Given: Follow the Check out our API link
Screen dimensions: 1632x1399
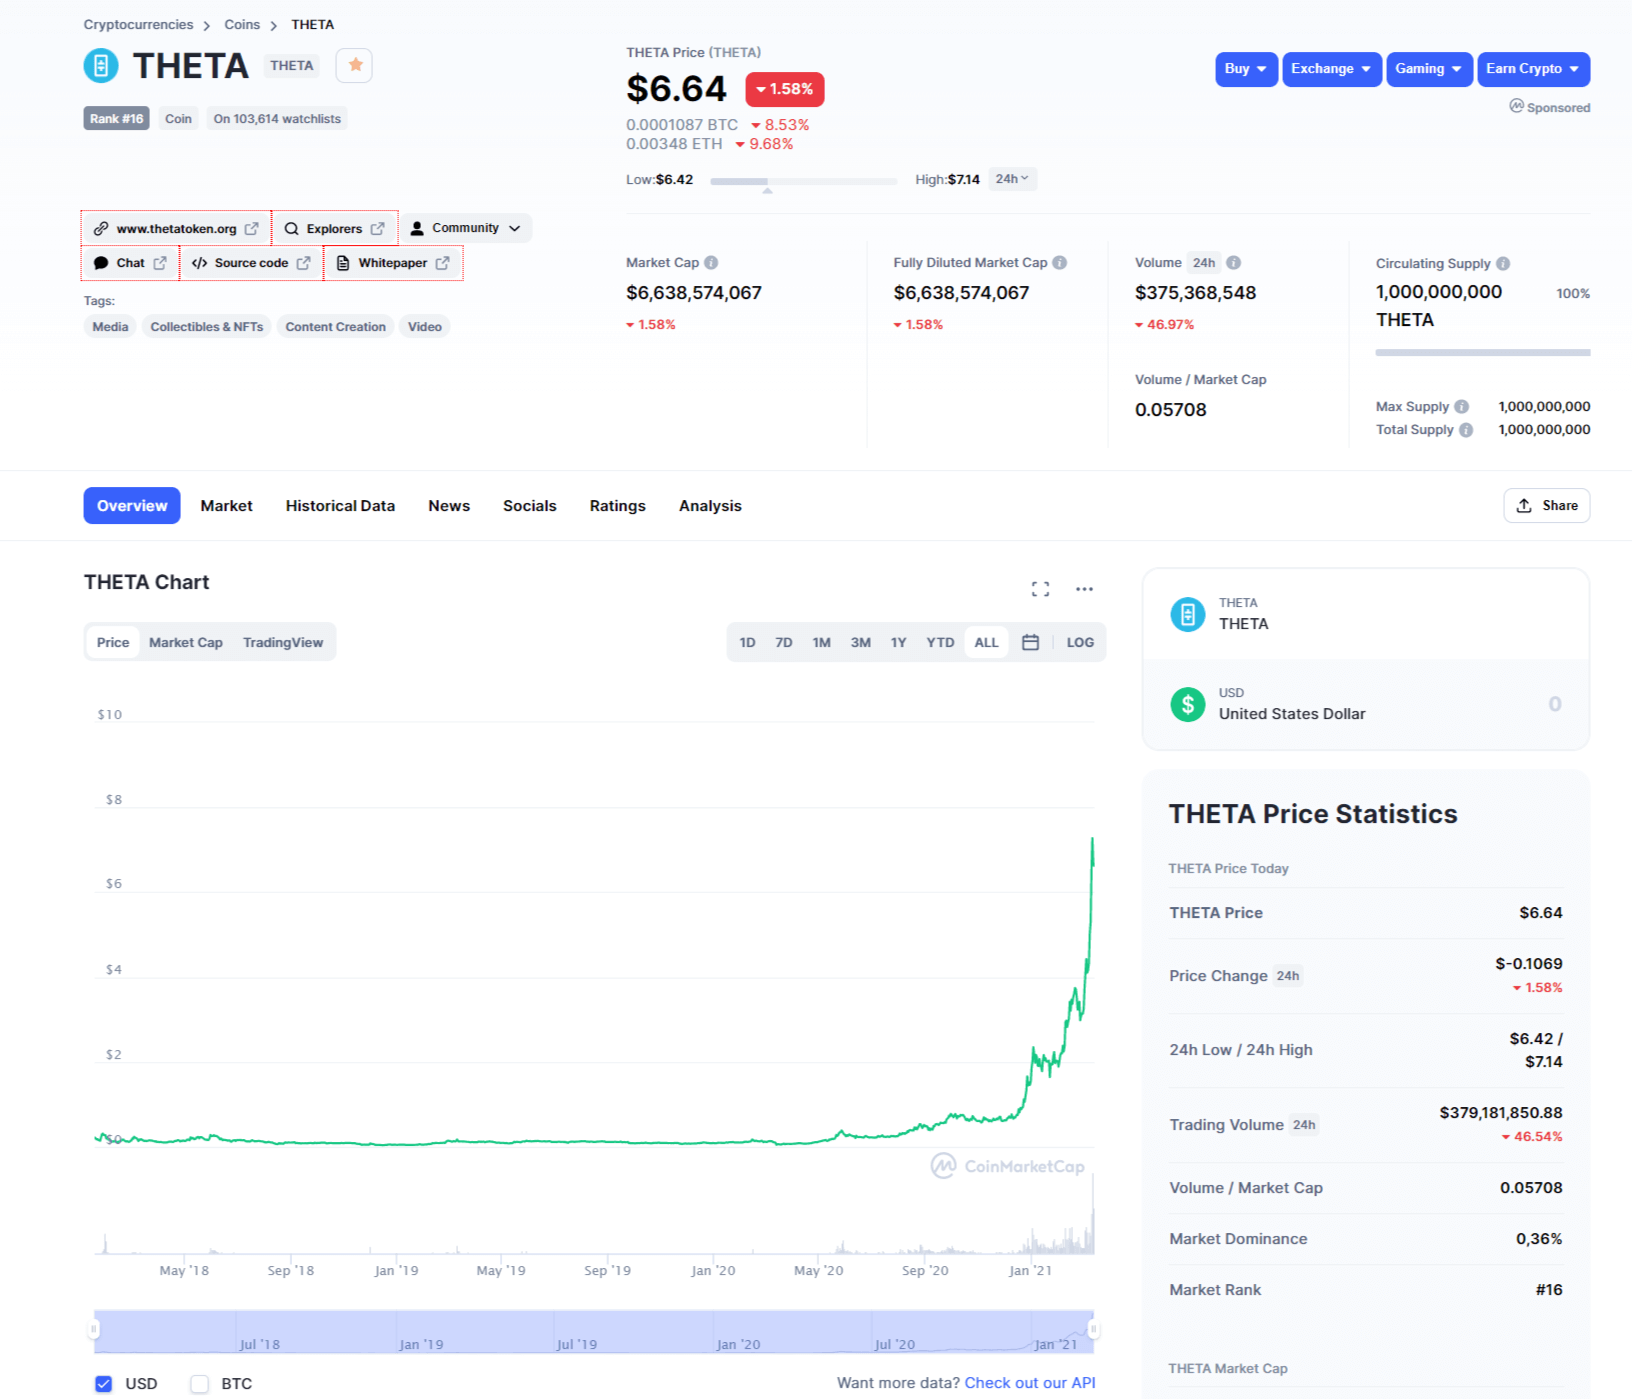Looking at the screenshot, I should (1030, 1383).
